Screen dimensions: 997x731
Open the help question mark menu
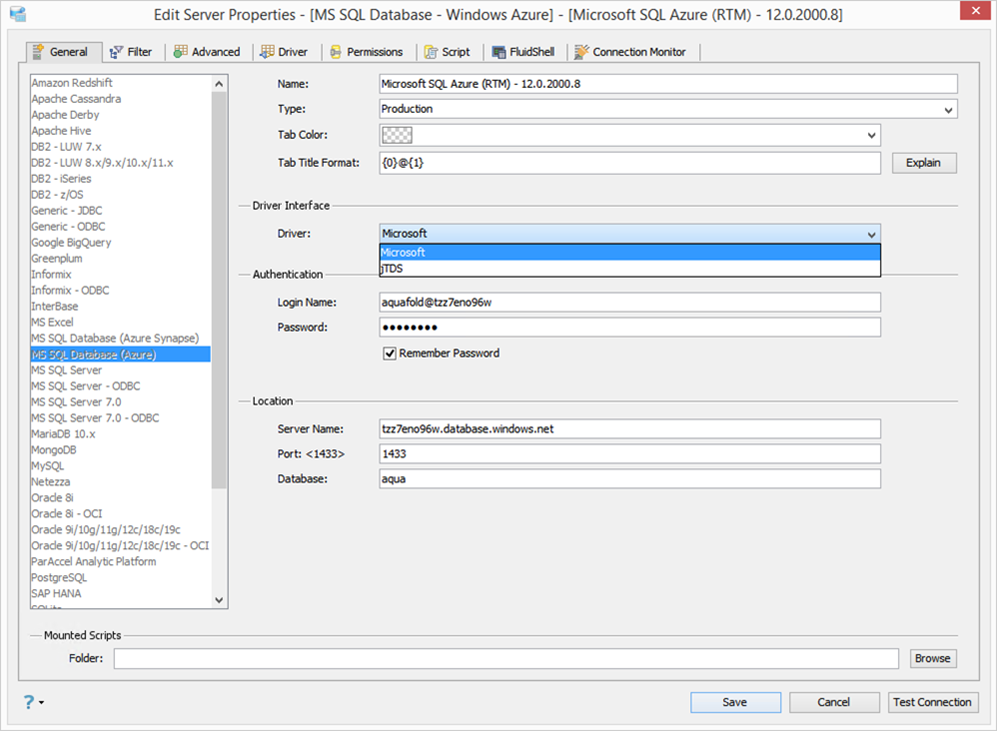[x=33, y=702]
